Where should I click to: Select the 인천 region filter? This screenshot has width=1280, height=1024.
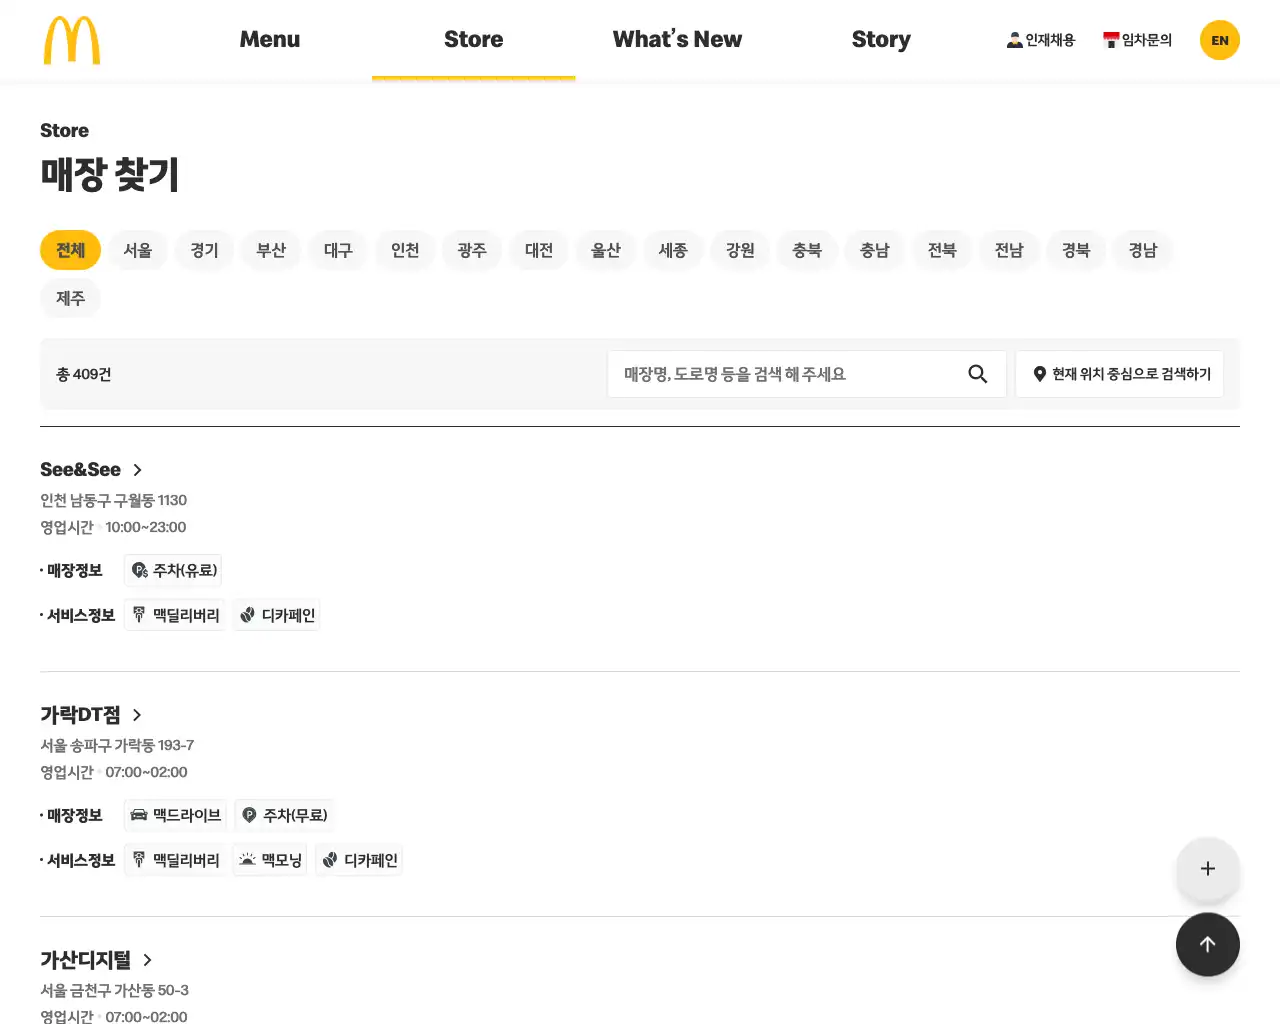(405, 250)
